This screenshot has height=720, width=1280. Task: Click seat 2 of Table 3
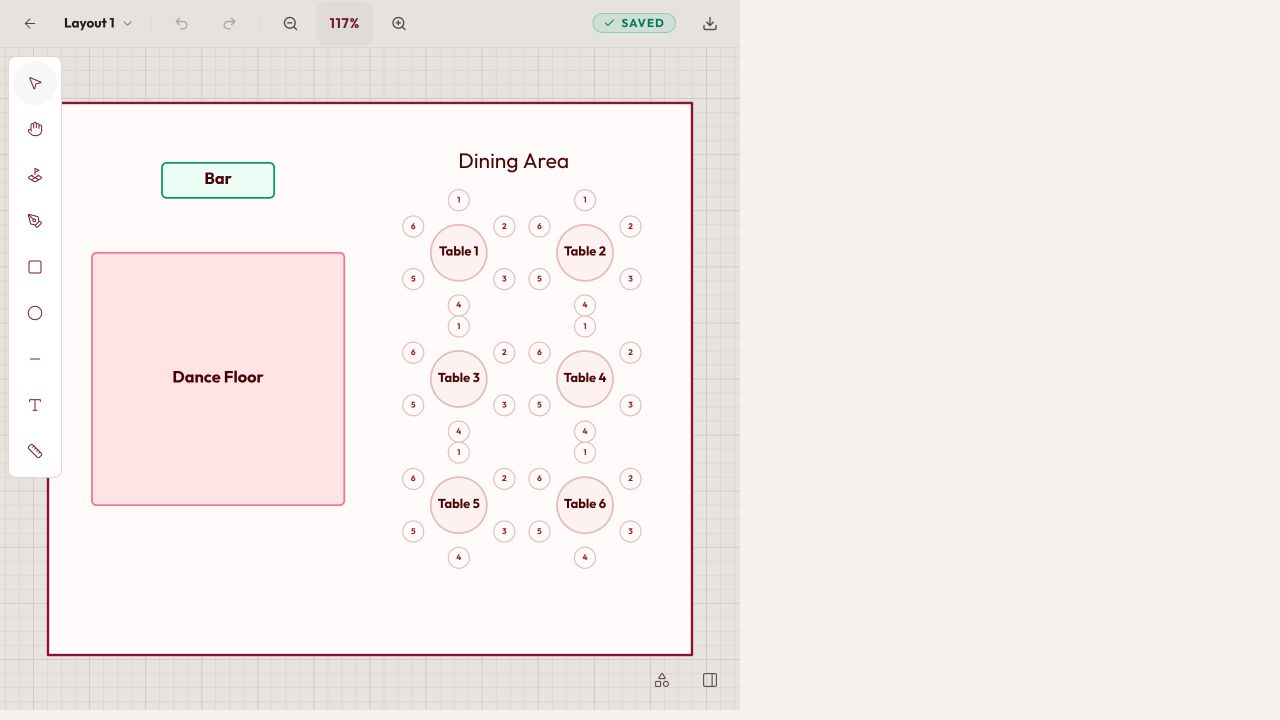pos(504,352)
